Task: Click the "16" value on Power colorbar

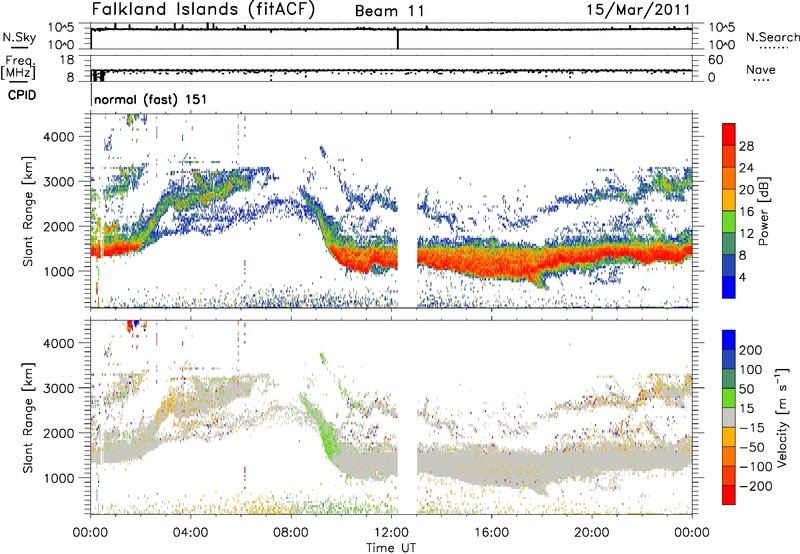Action: 746,212
